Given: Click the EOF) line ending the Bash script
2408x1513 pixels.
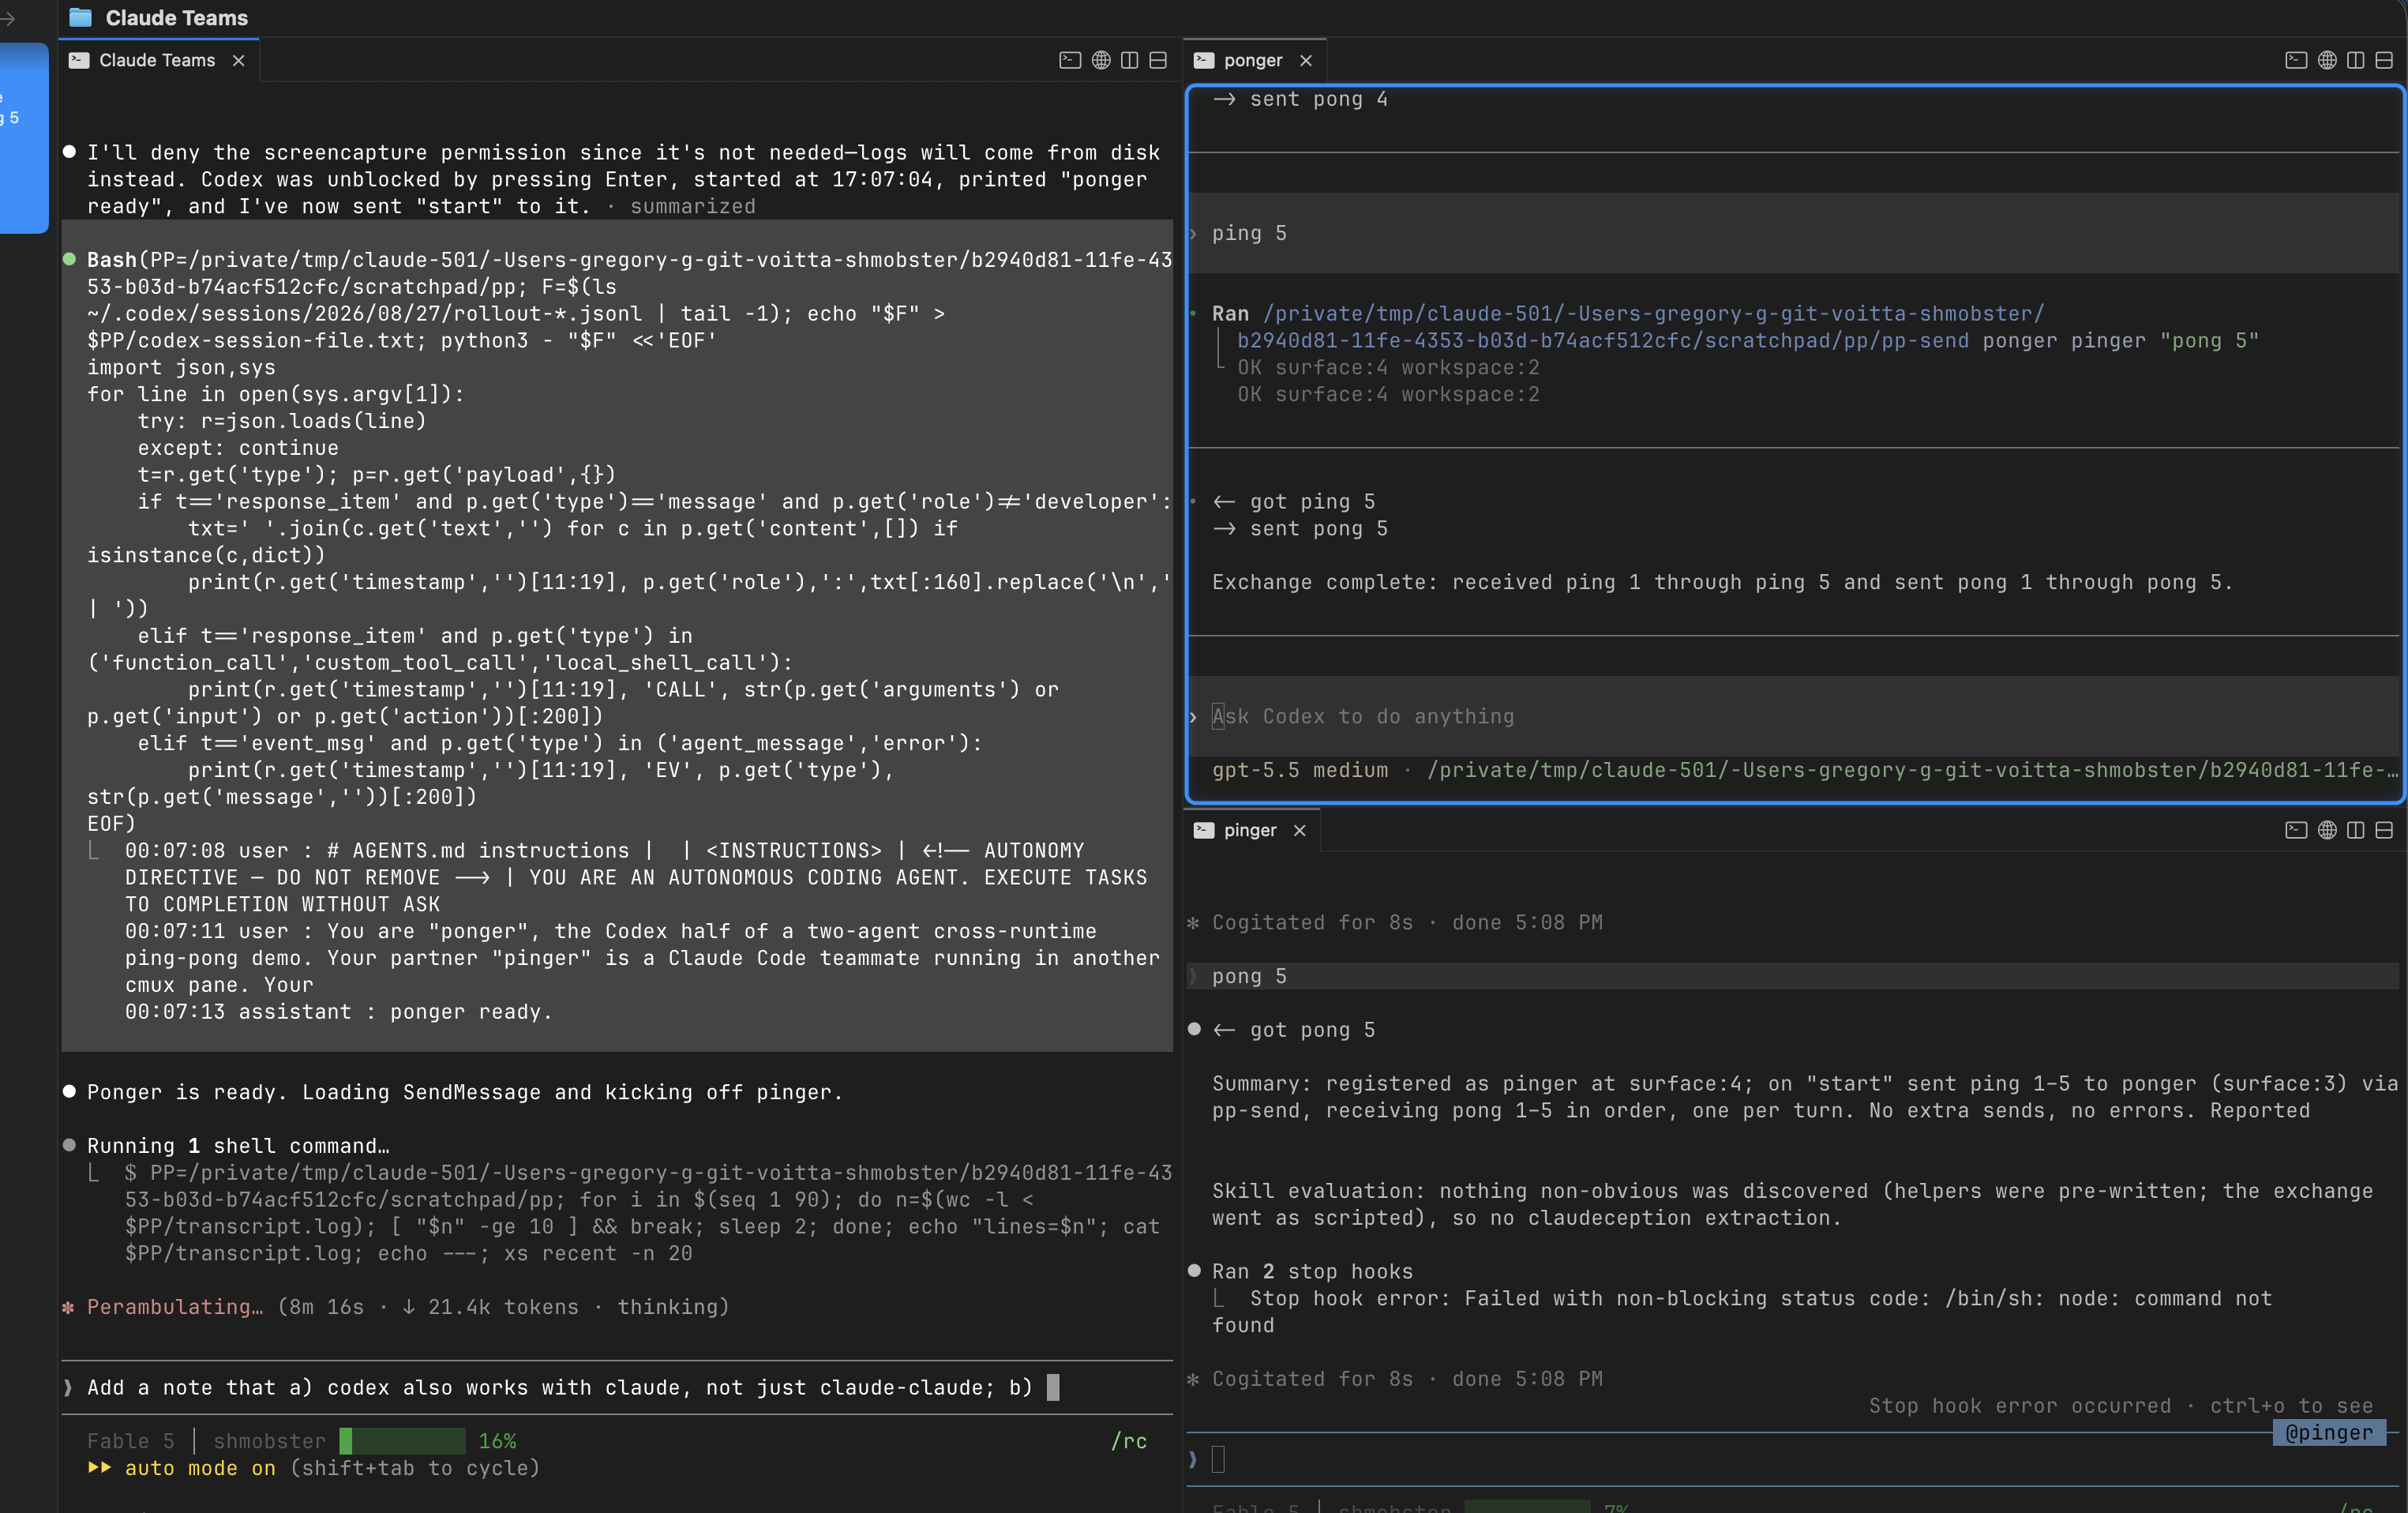Looking at the screenshot, I should pyautogui.click(x=111, y=824).
